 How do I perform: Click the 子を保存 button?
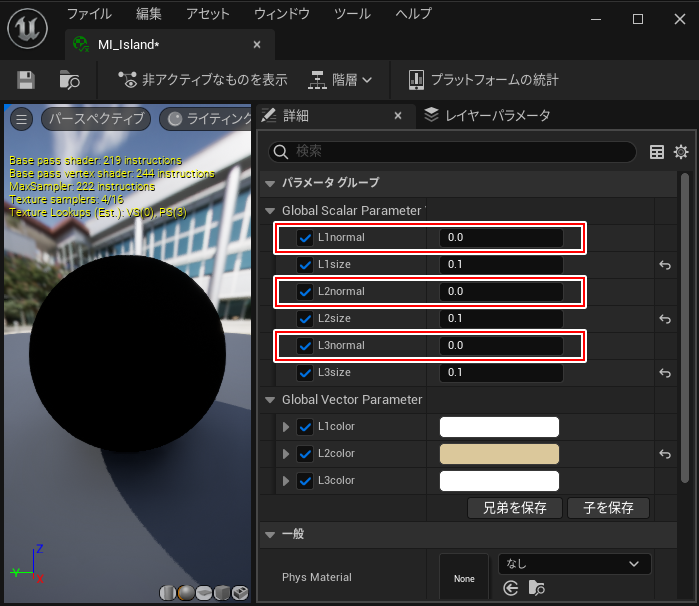pos(608,508)
